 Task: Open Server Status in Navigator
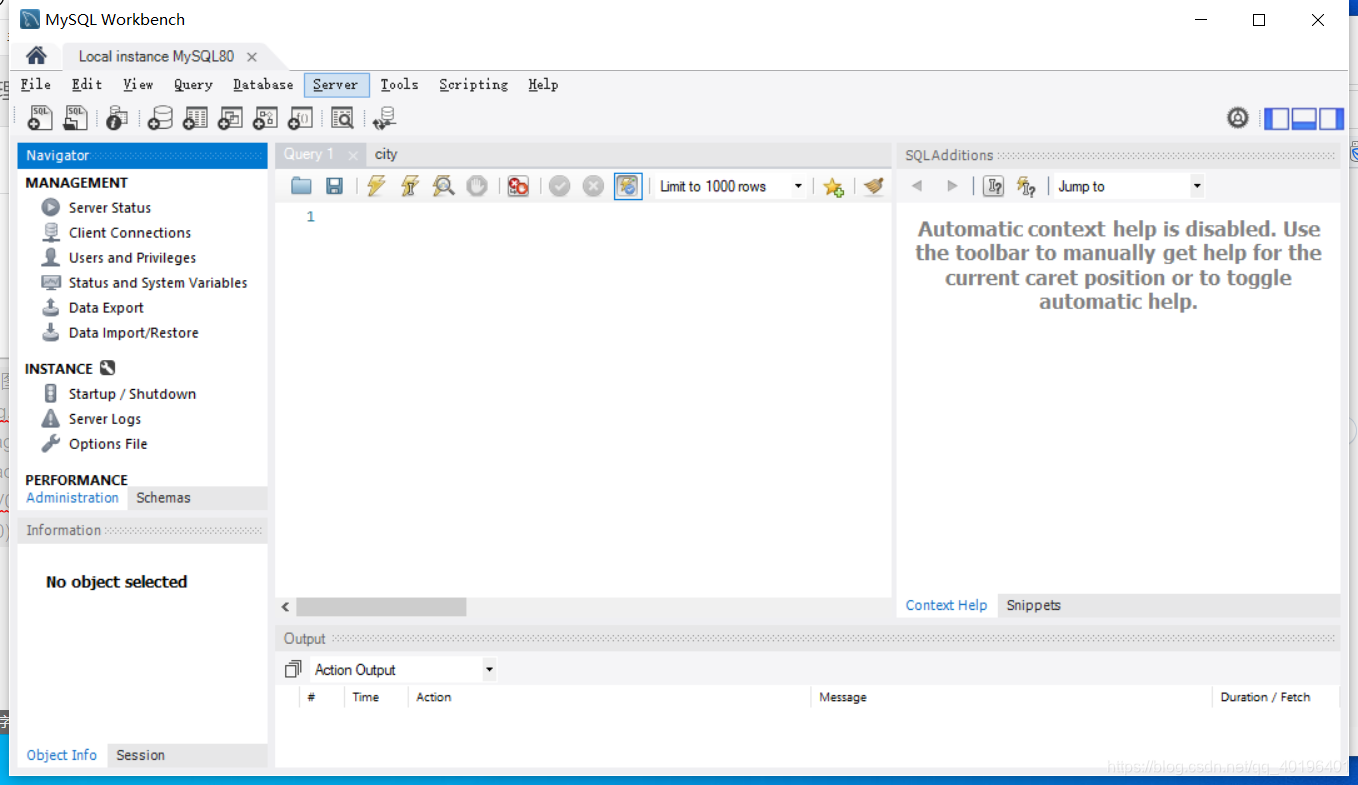click(110, 208)
